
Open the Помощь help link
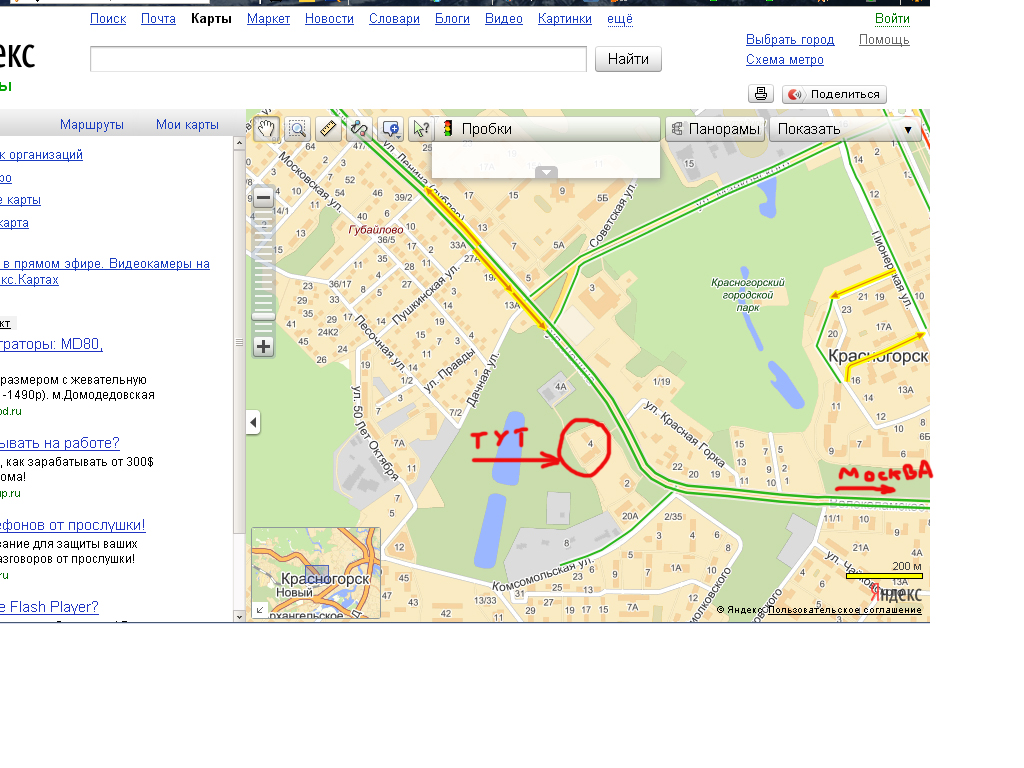click(884, 40)
